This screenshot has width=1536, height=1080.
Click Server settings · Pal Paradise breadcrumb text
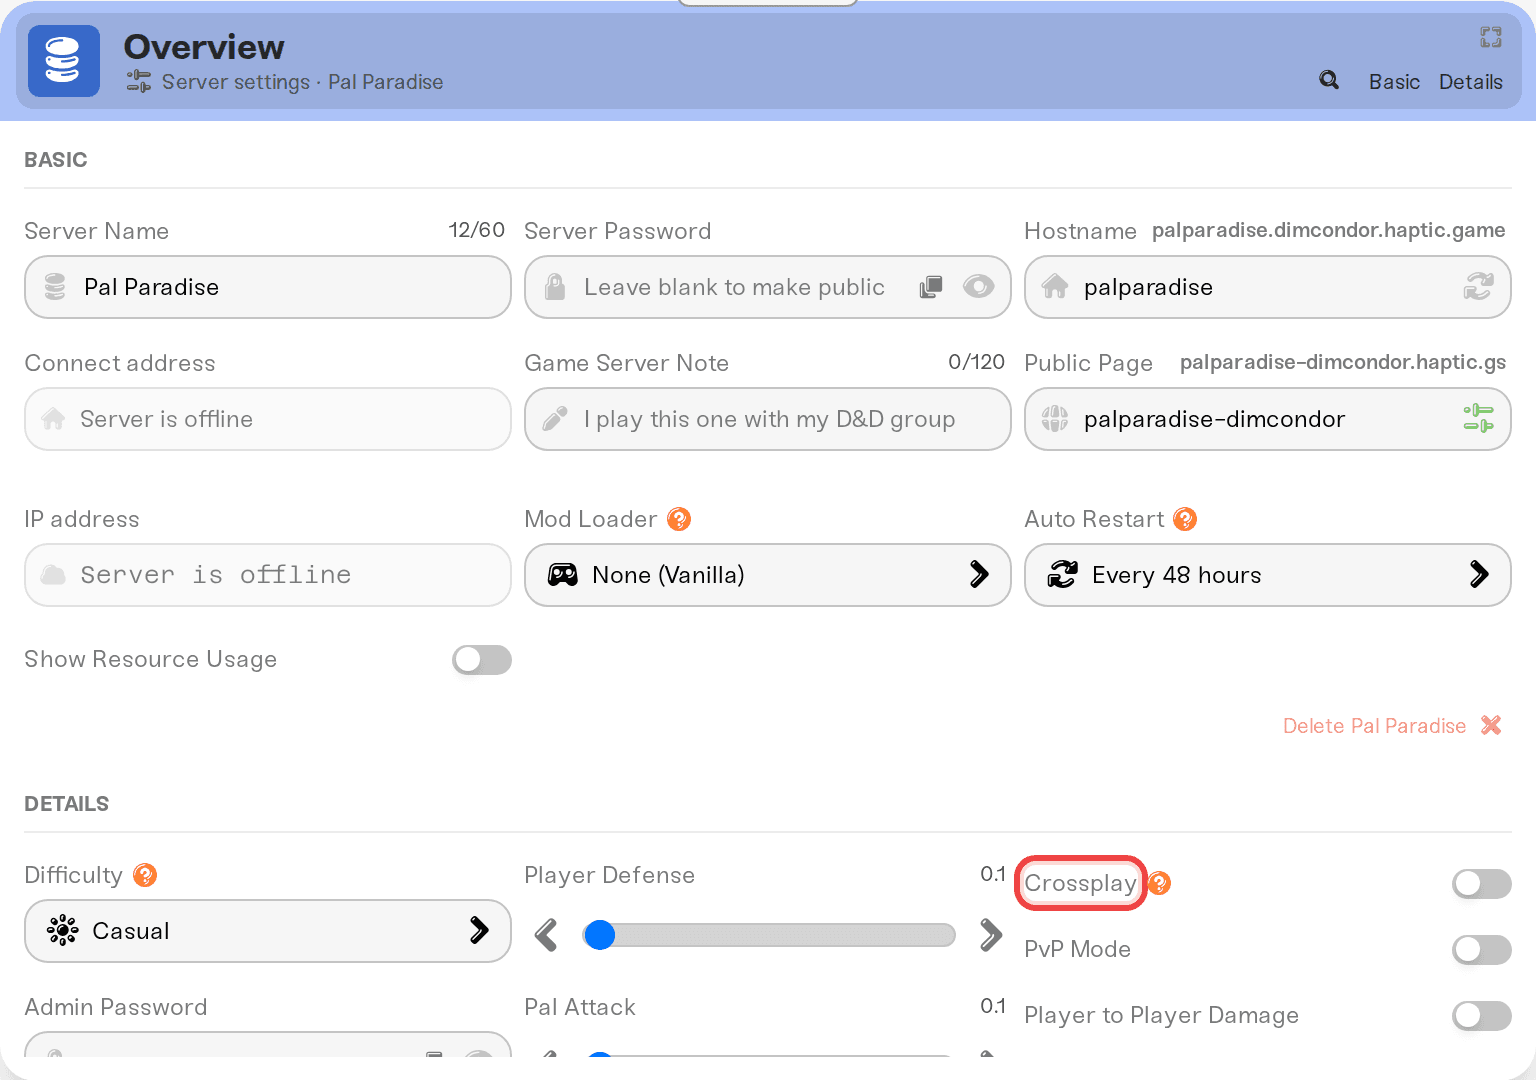pos(302,82)
